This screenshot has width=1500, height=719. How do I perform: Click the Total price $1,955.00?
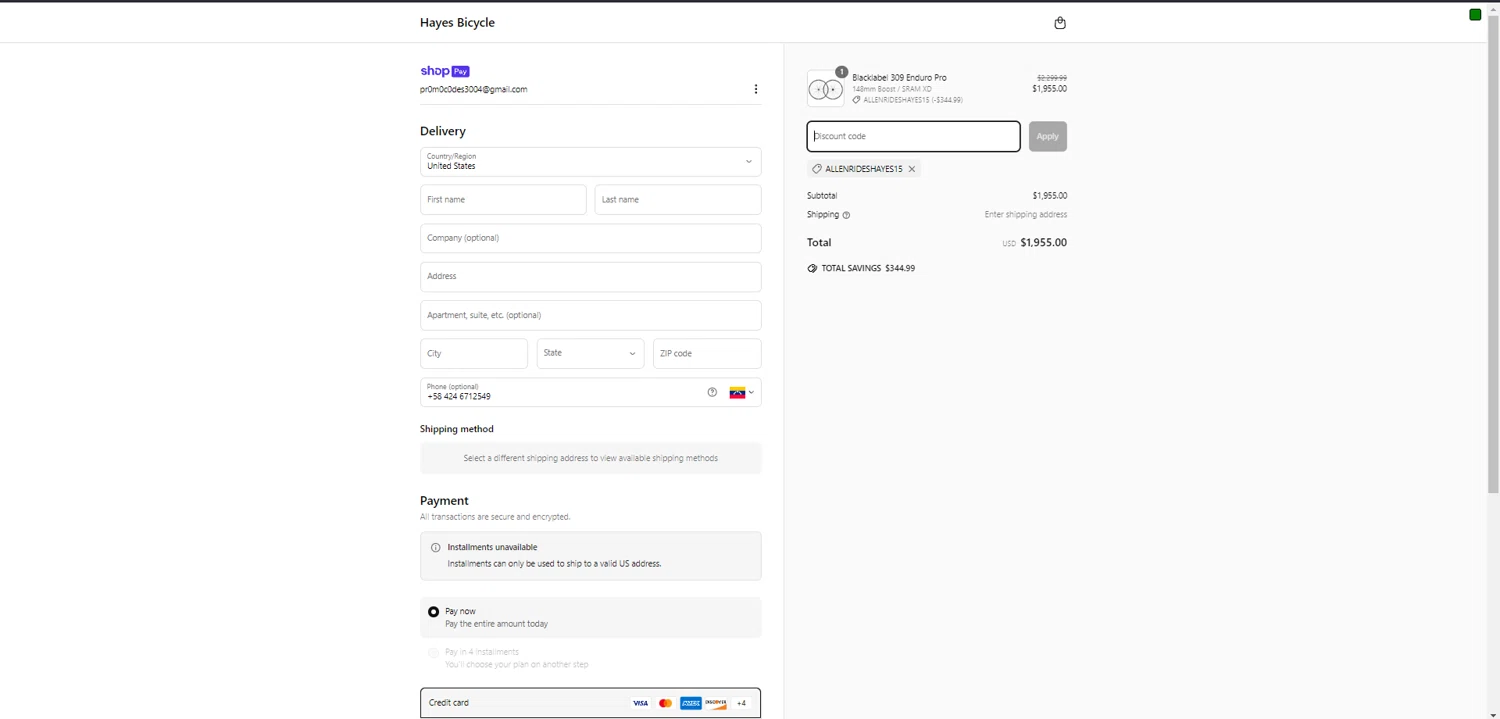point(1043,242)
